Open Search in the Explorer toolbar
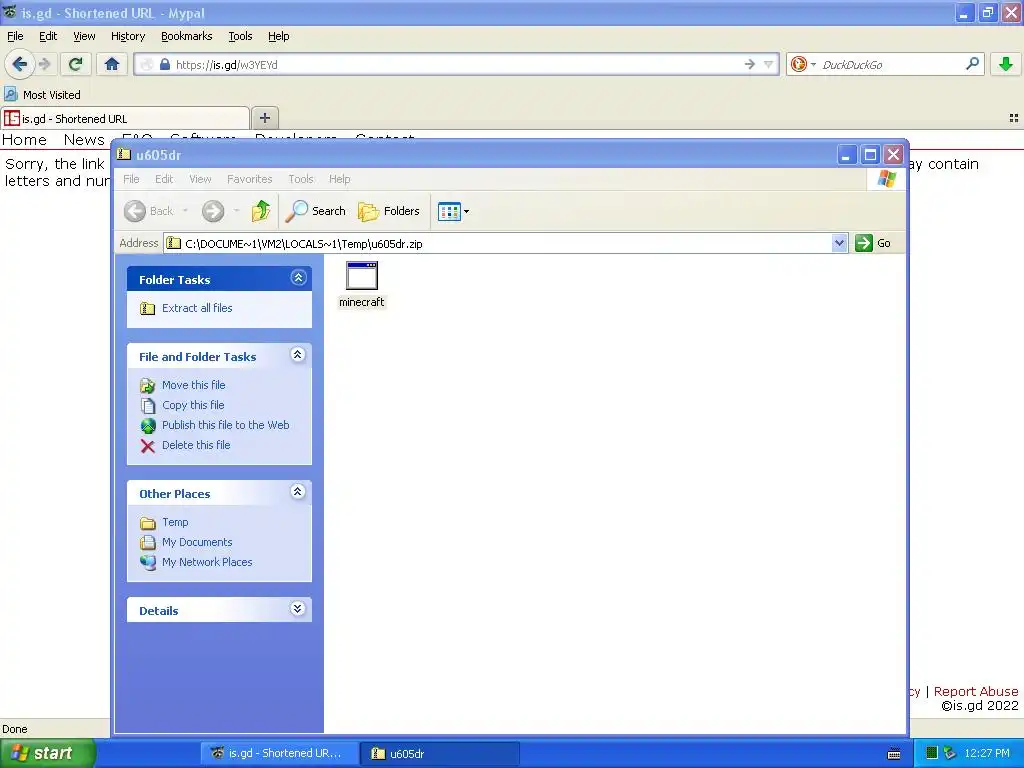 [x=316, y=211]
